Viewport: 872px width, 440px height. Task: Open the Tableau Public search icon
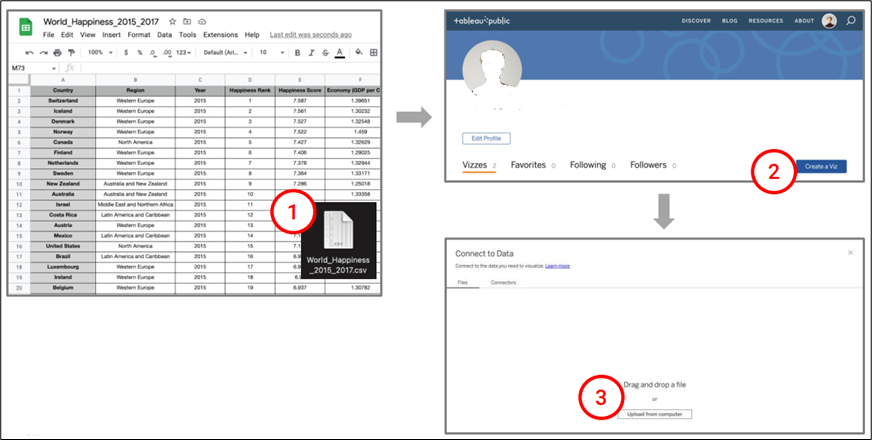[851, 20]
